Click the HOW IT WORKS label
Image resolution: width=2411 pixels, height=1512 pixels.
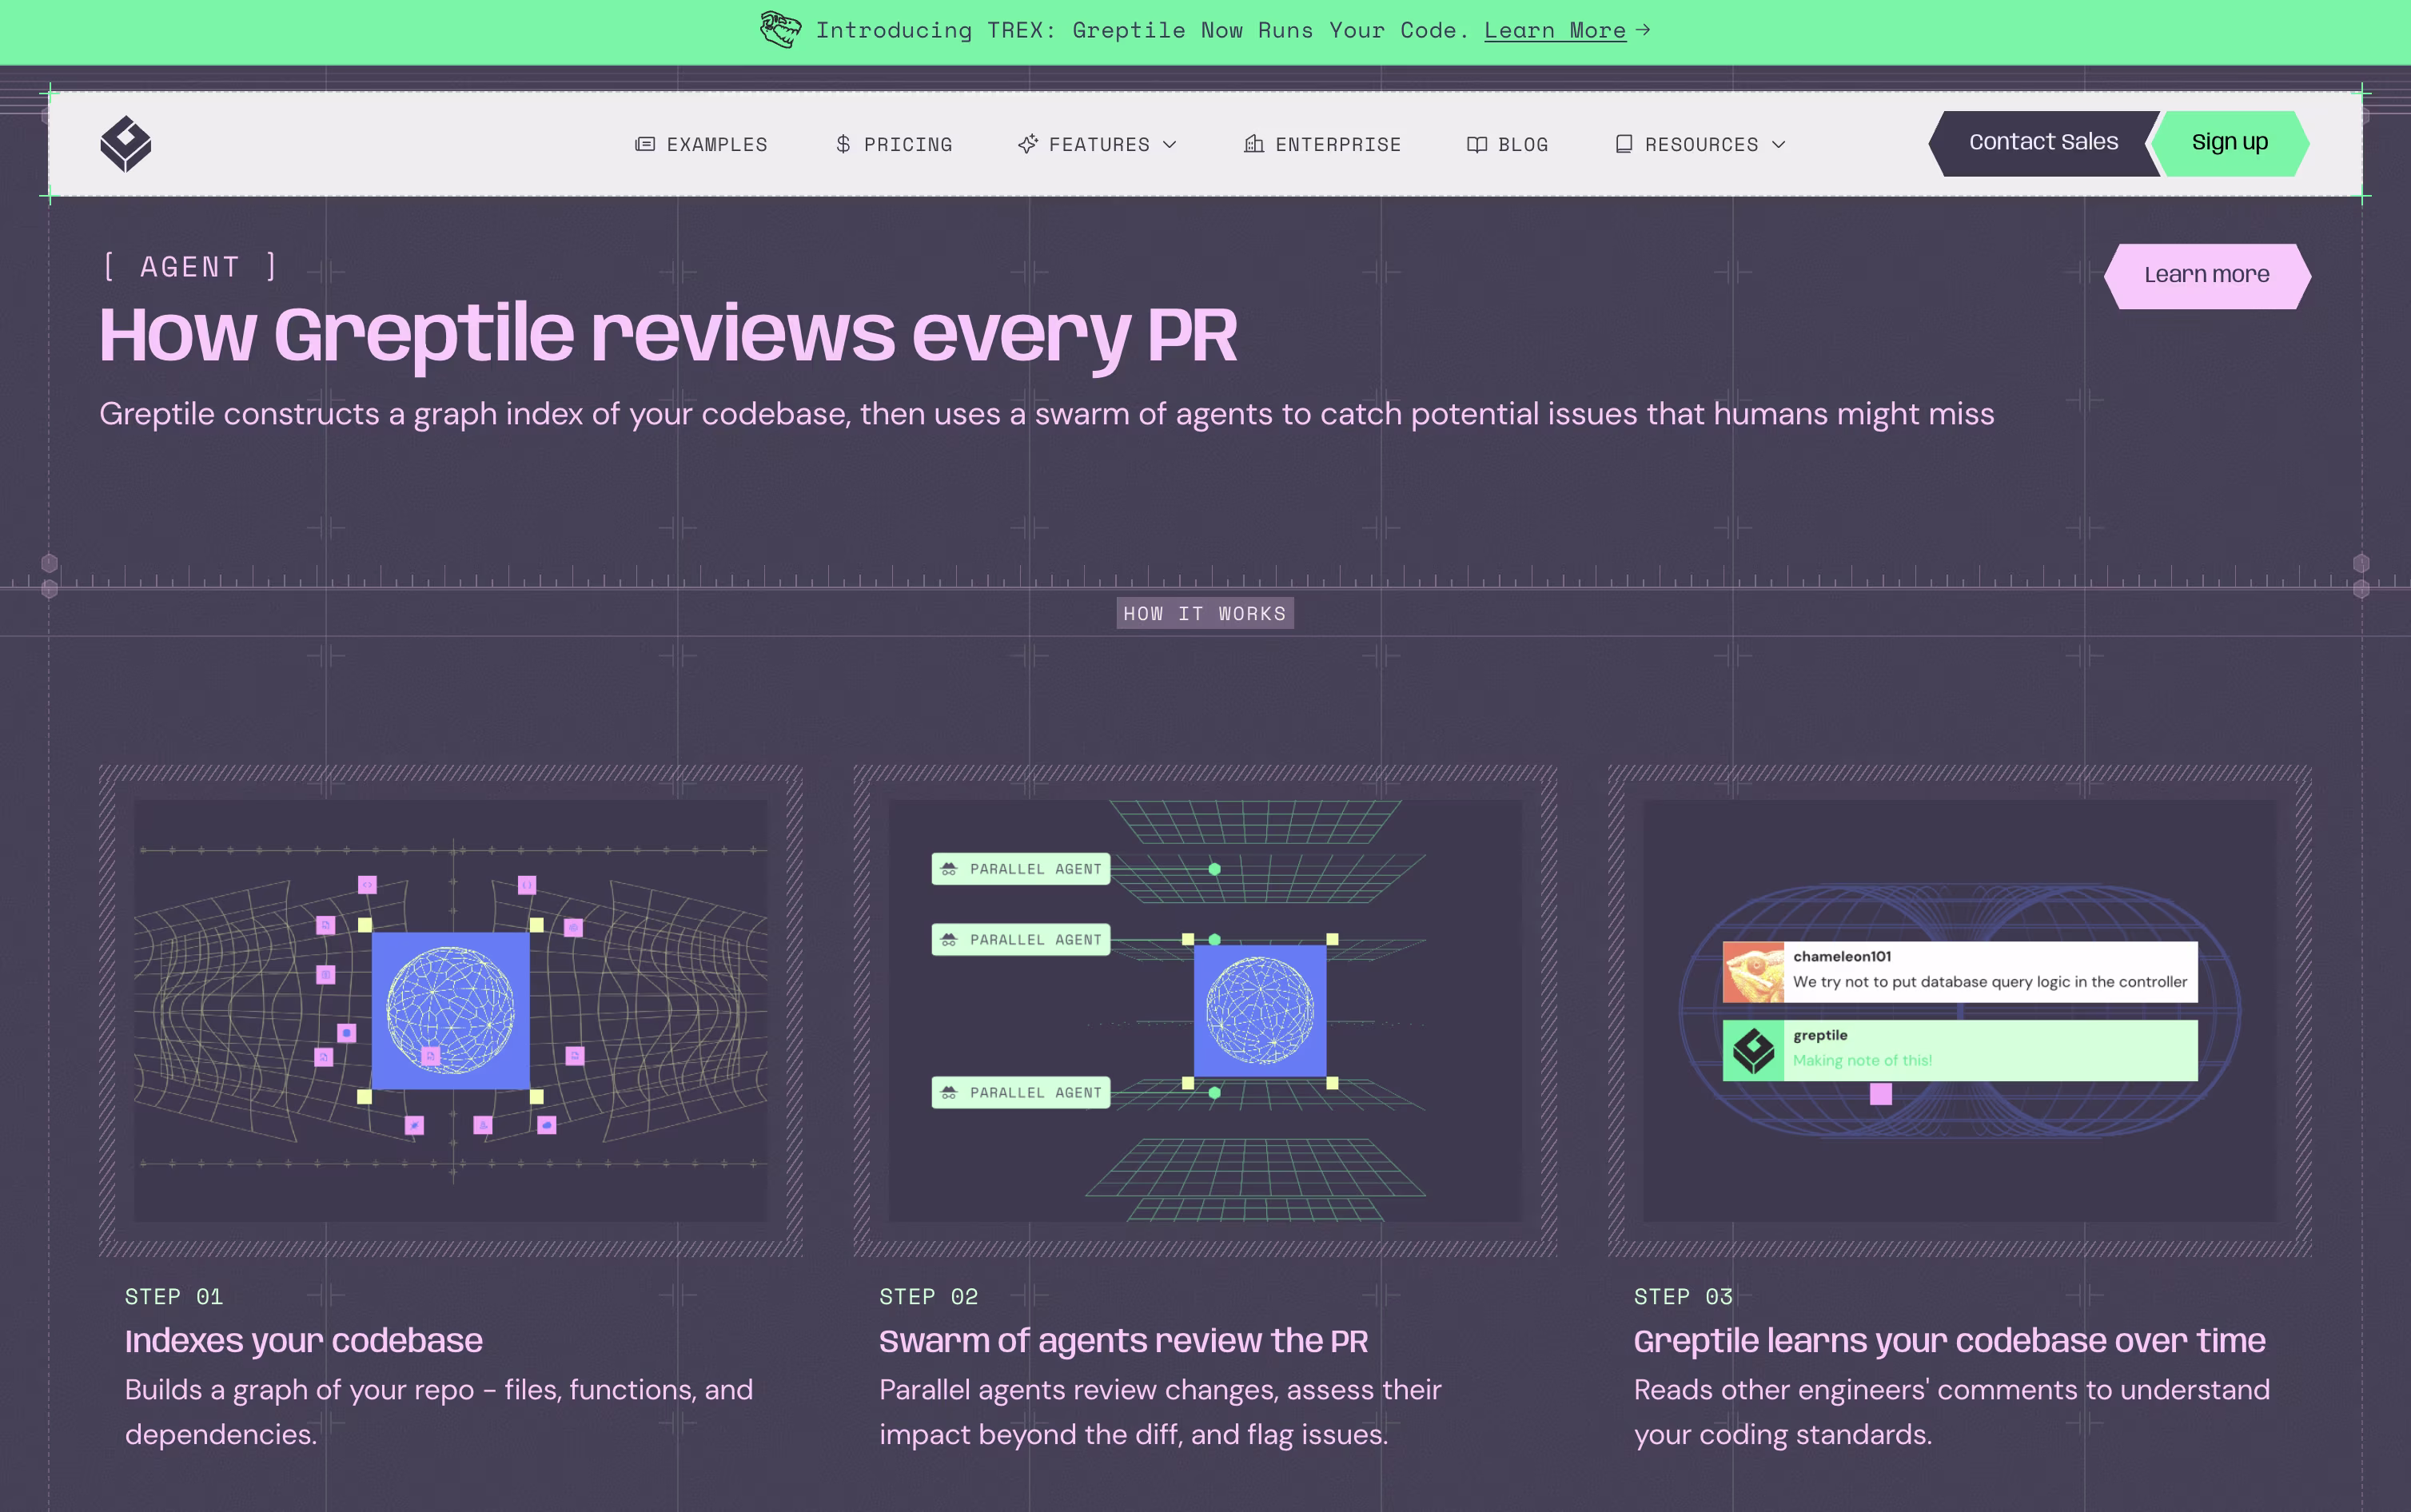[x=1205, y=613]
